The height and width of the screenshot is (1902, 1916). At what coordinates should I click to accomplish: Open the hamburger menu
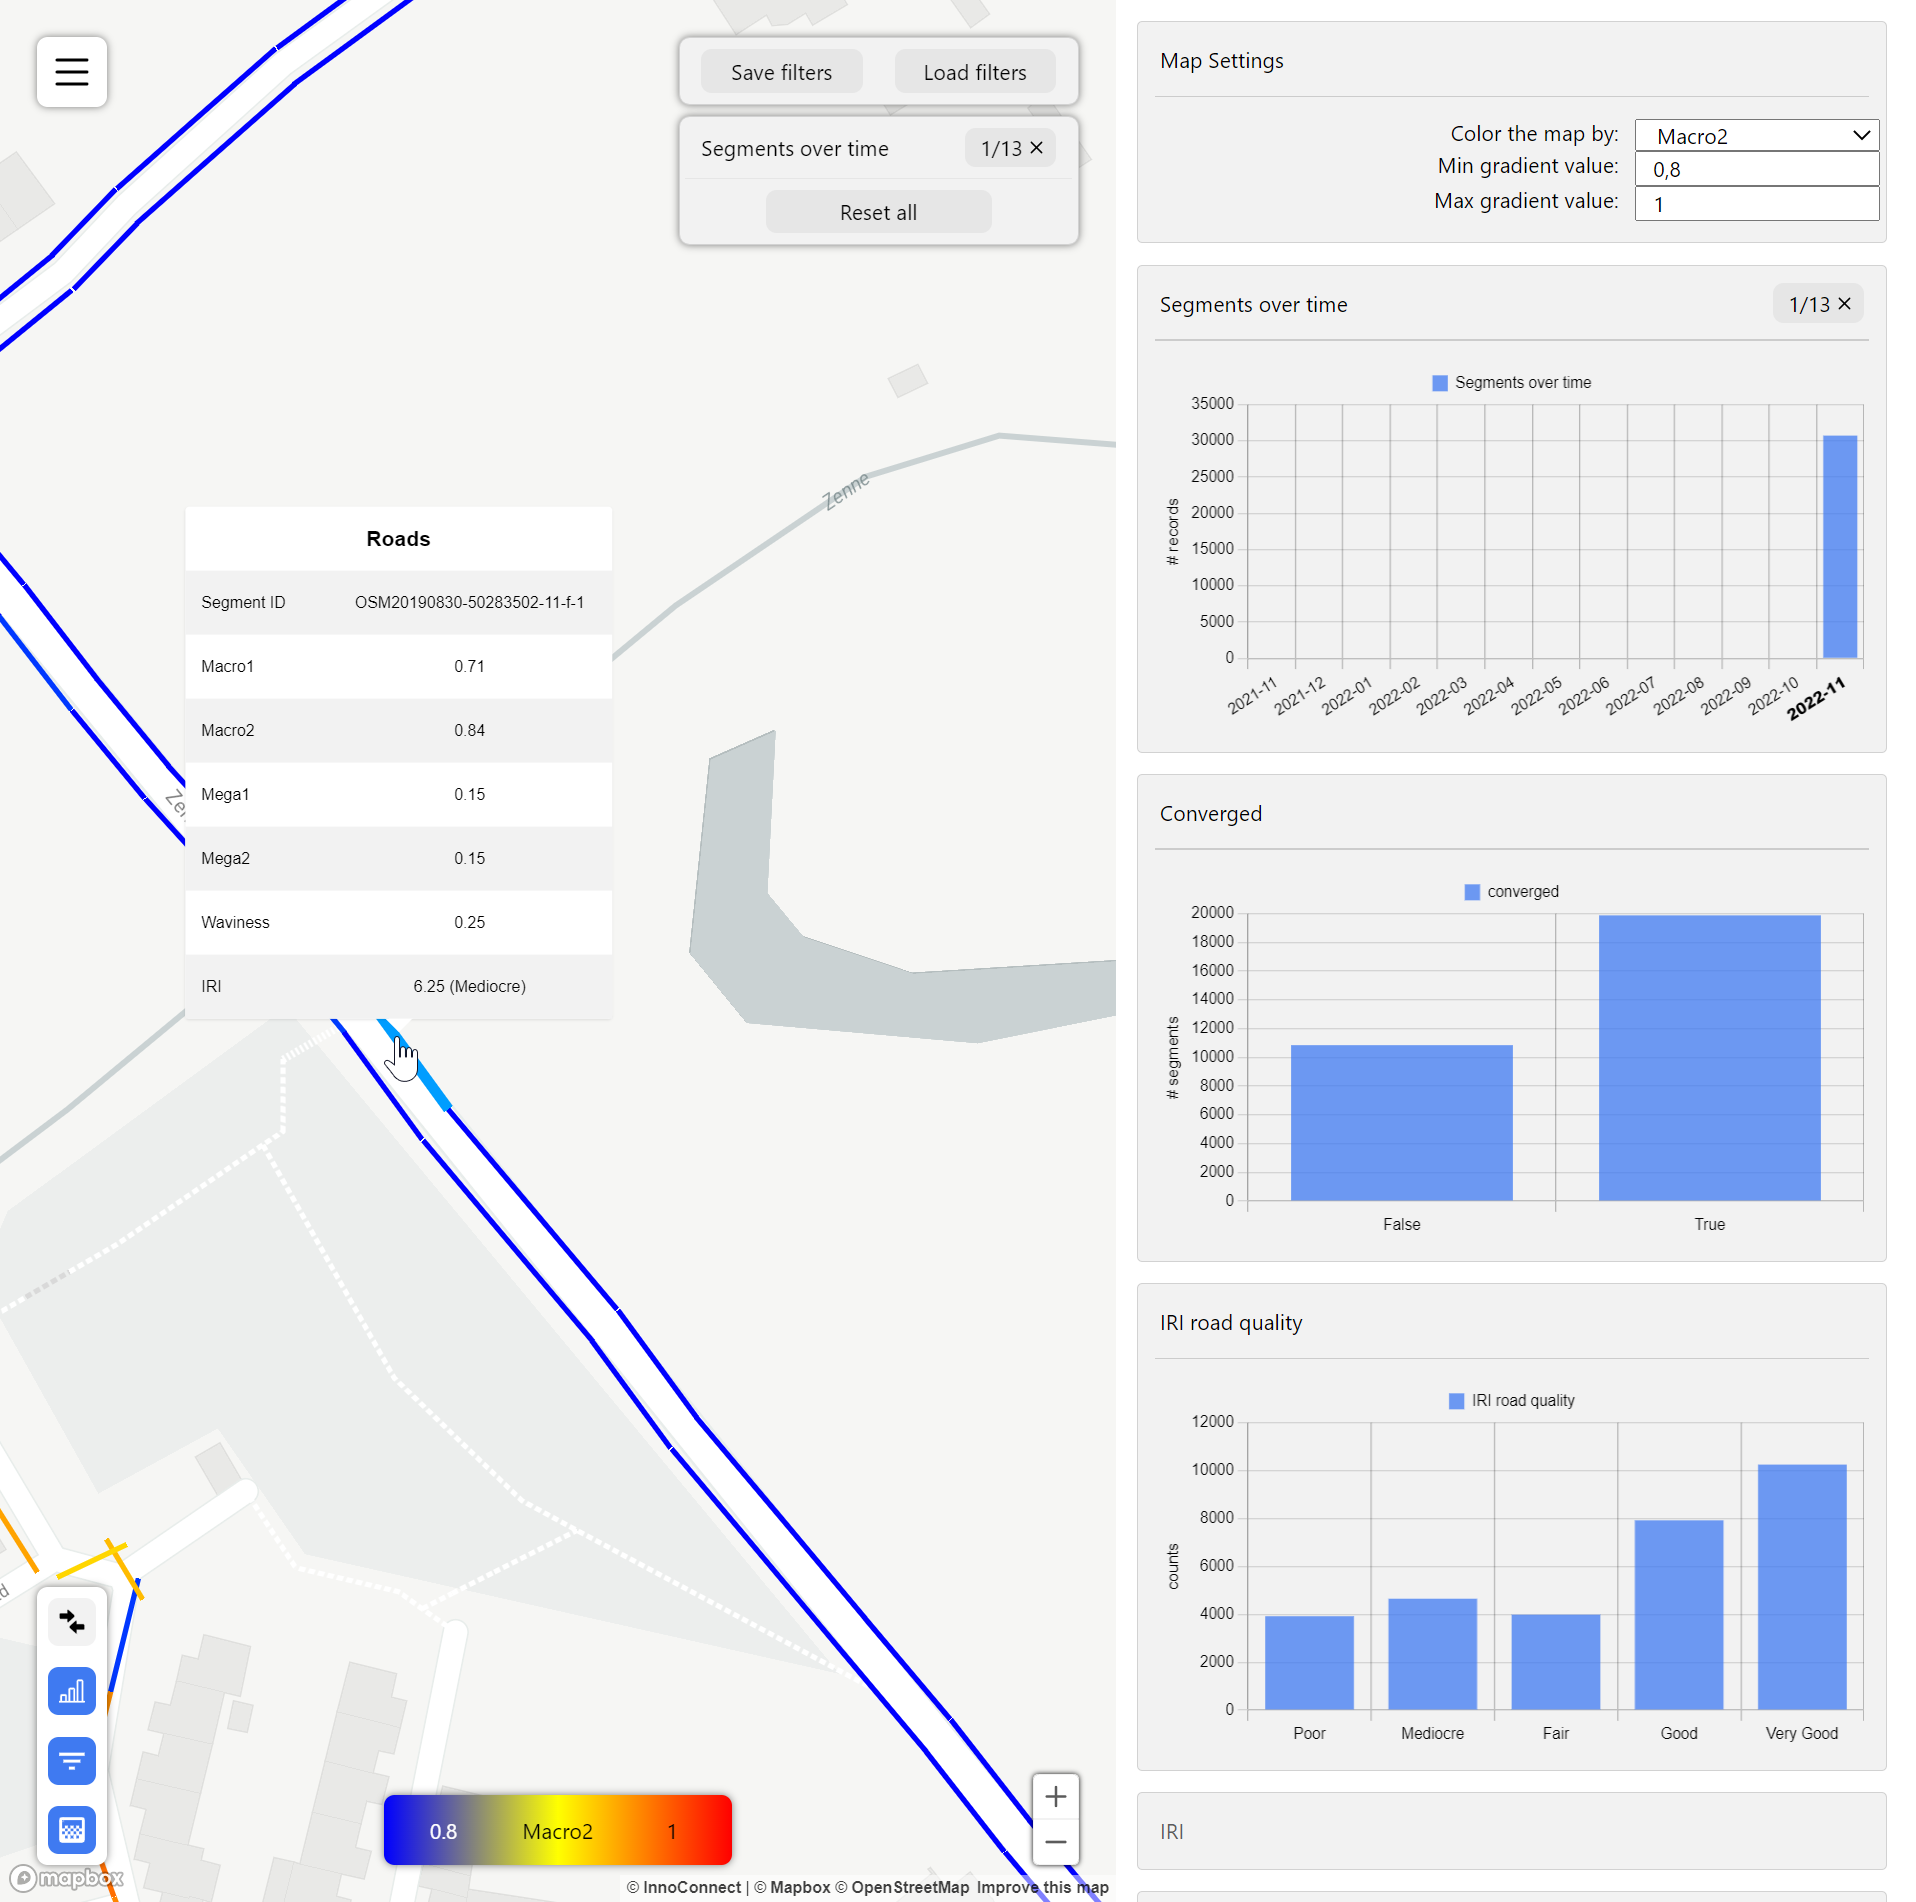tap(72, 72)
